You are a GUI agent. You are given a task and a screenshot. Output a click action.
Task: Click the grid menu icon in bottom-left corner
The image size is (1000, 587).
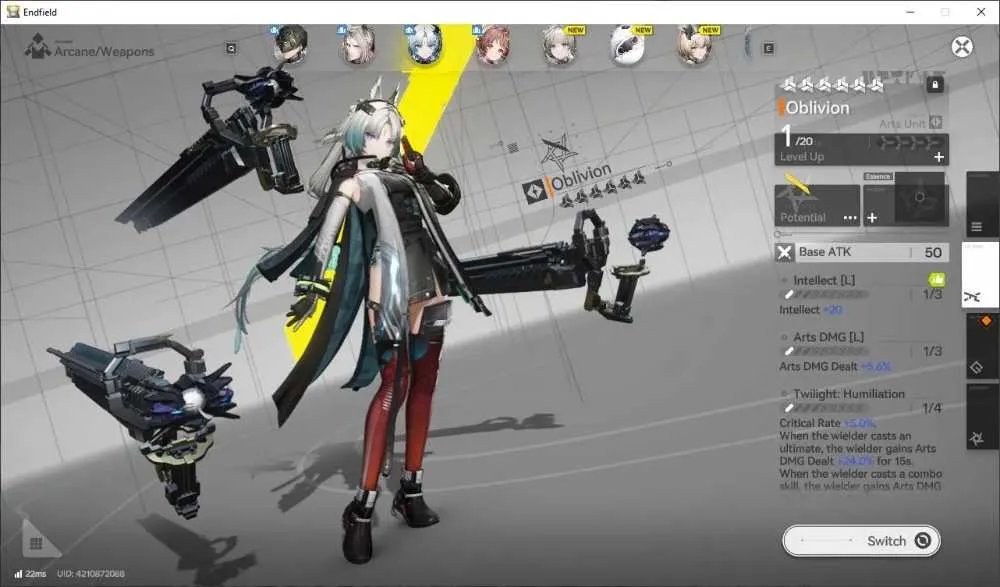36,543
